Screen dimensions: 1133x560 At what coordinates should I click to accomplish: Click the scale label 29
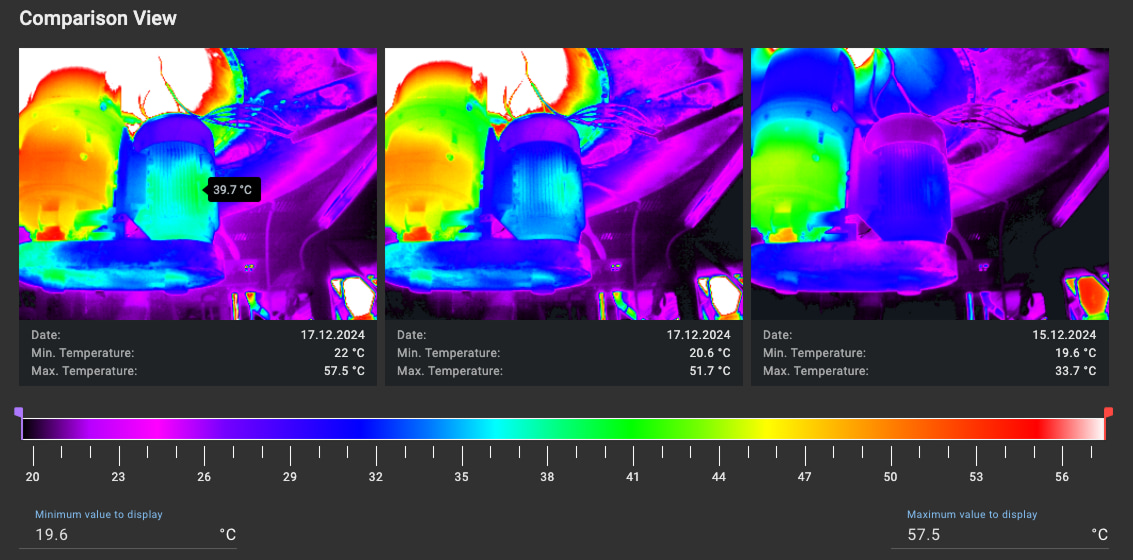coord(290,478)
